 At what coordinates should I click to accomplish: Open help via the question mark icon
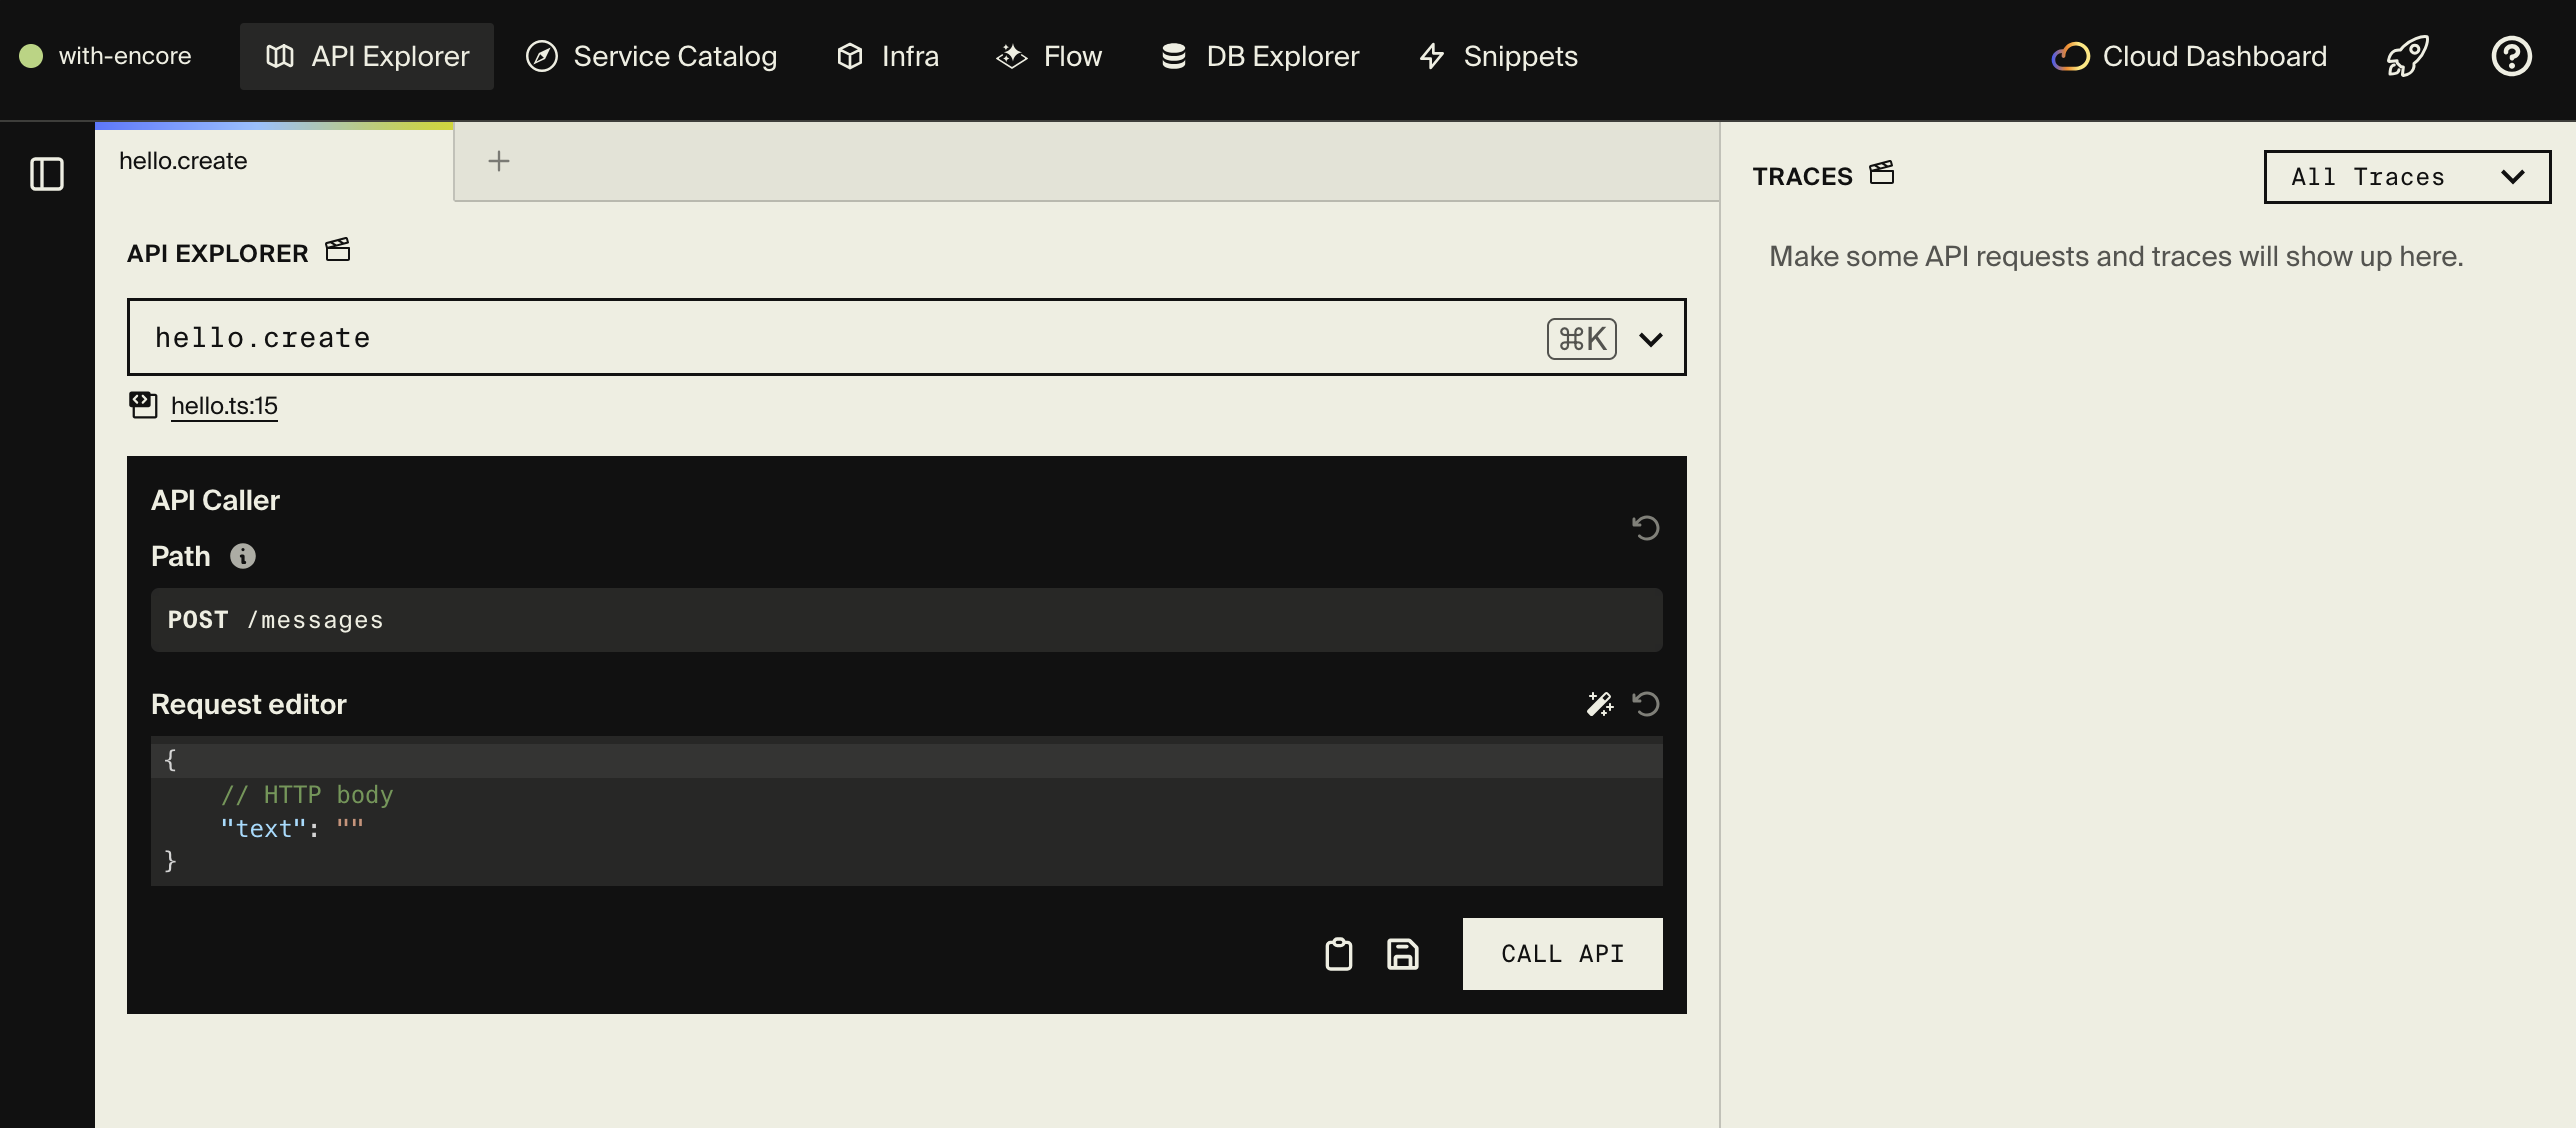2511,56
